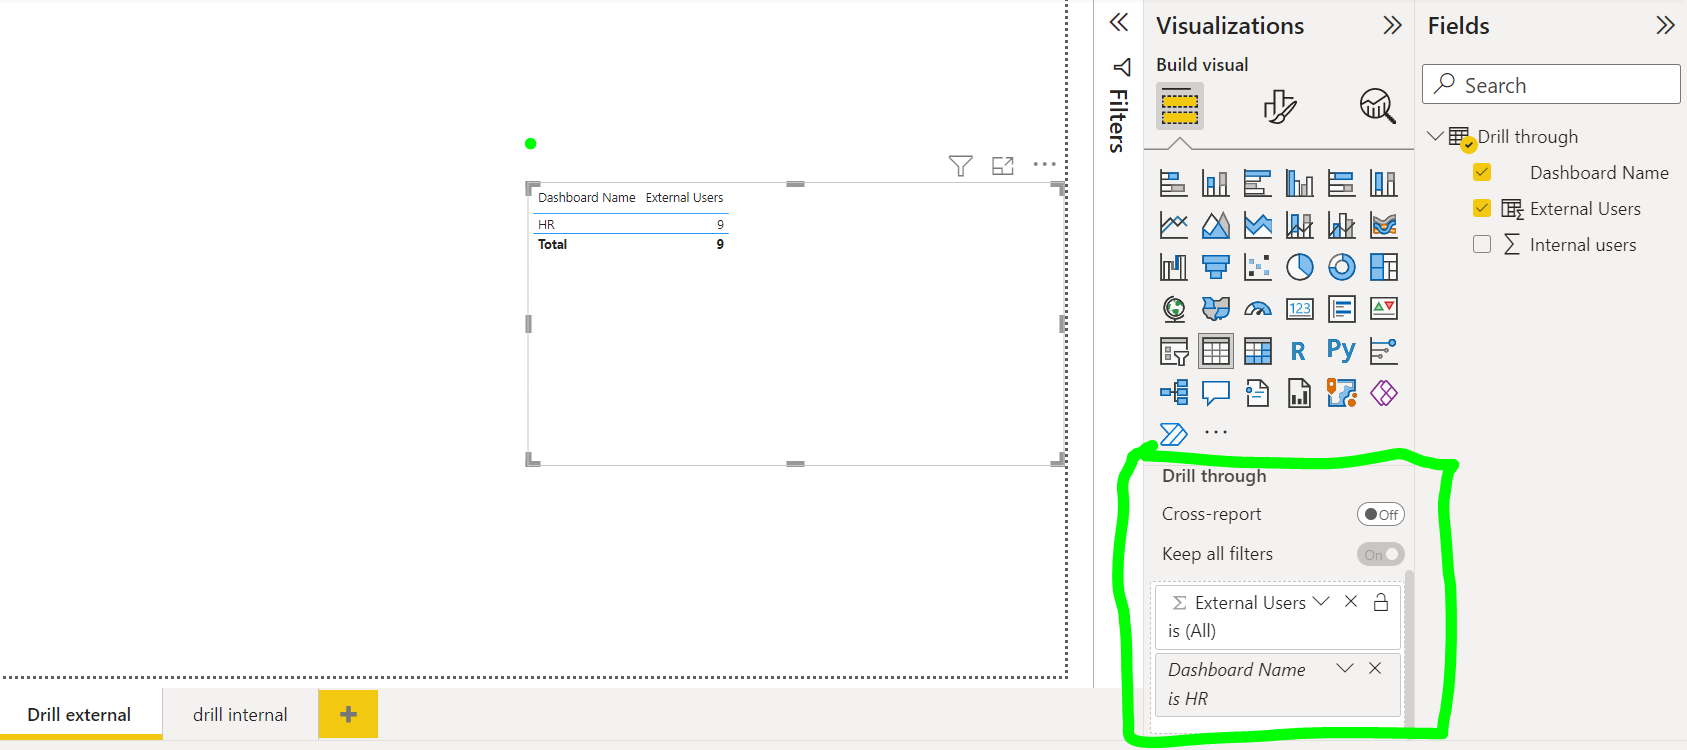Remove the Dashboard Name drill-through field

point(1375,668)
